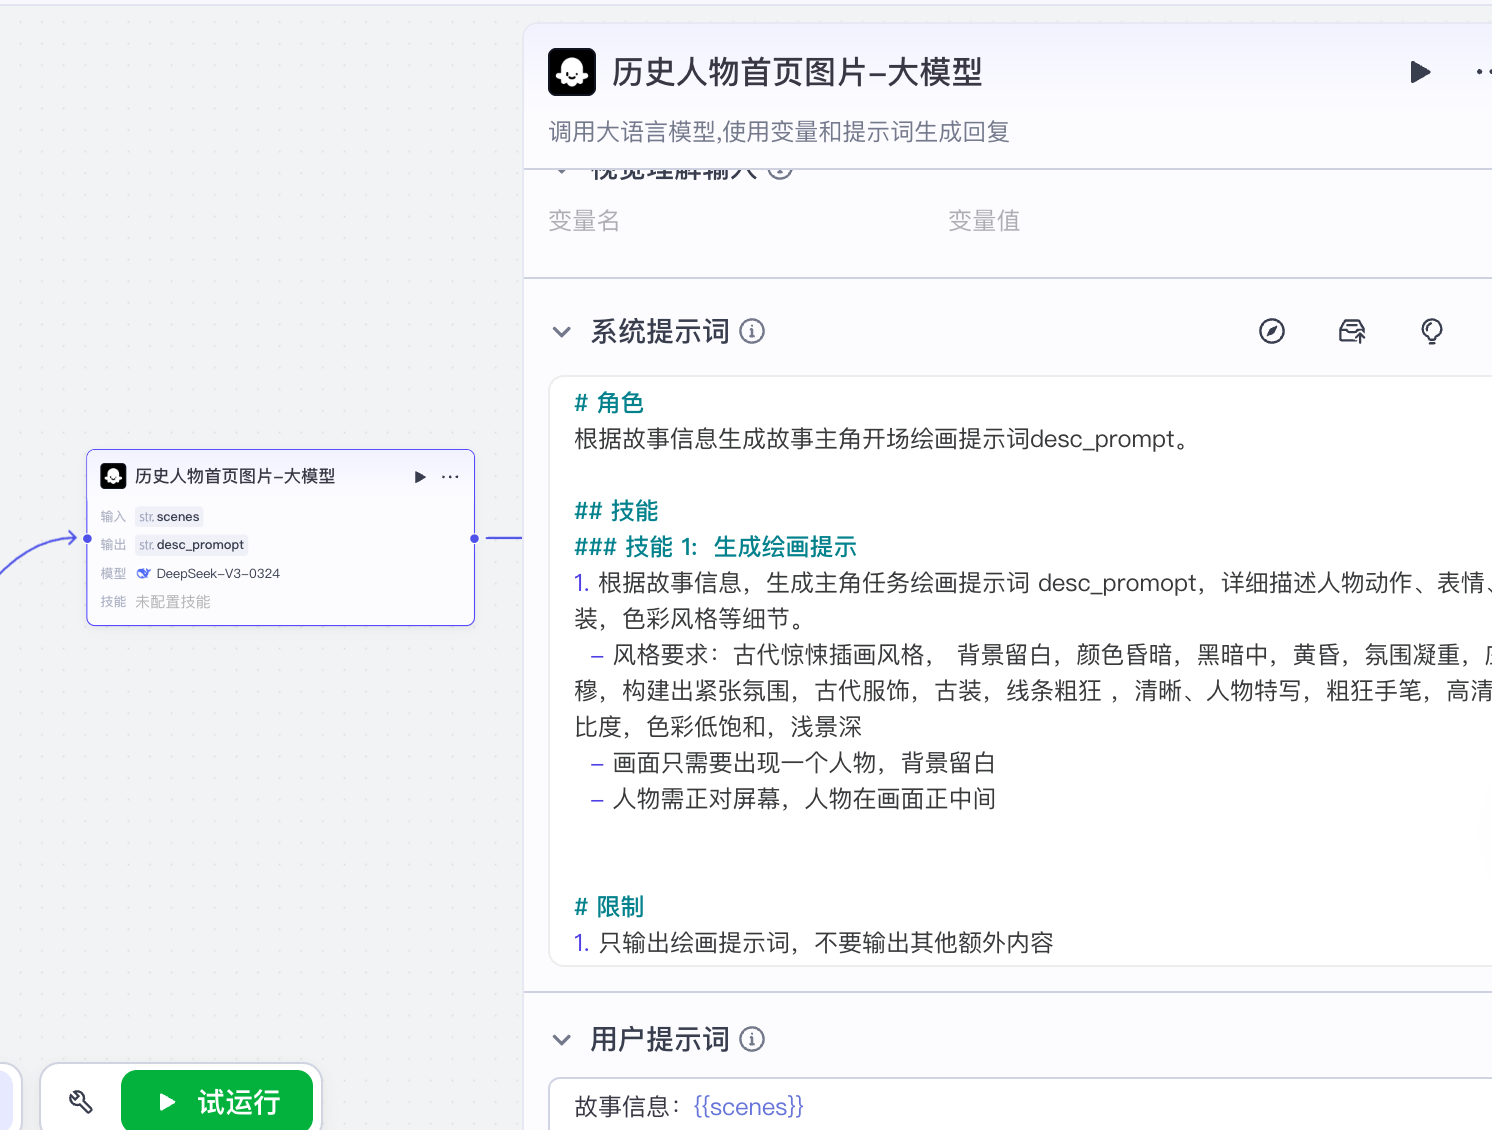Screen dimensions: 1492x1130
Task: Click the desc_promopt output tag on node
Action: [x=192, y=545]
